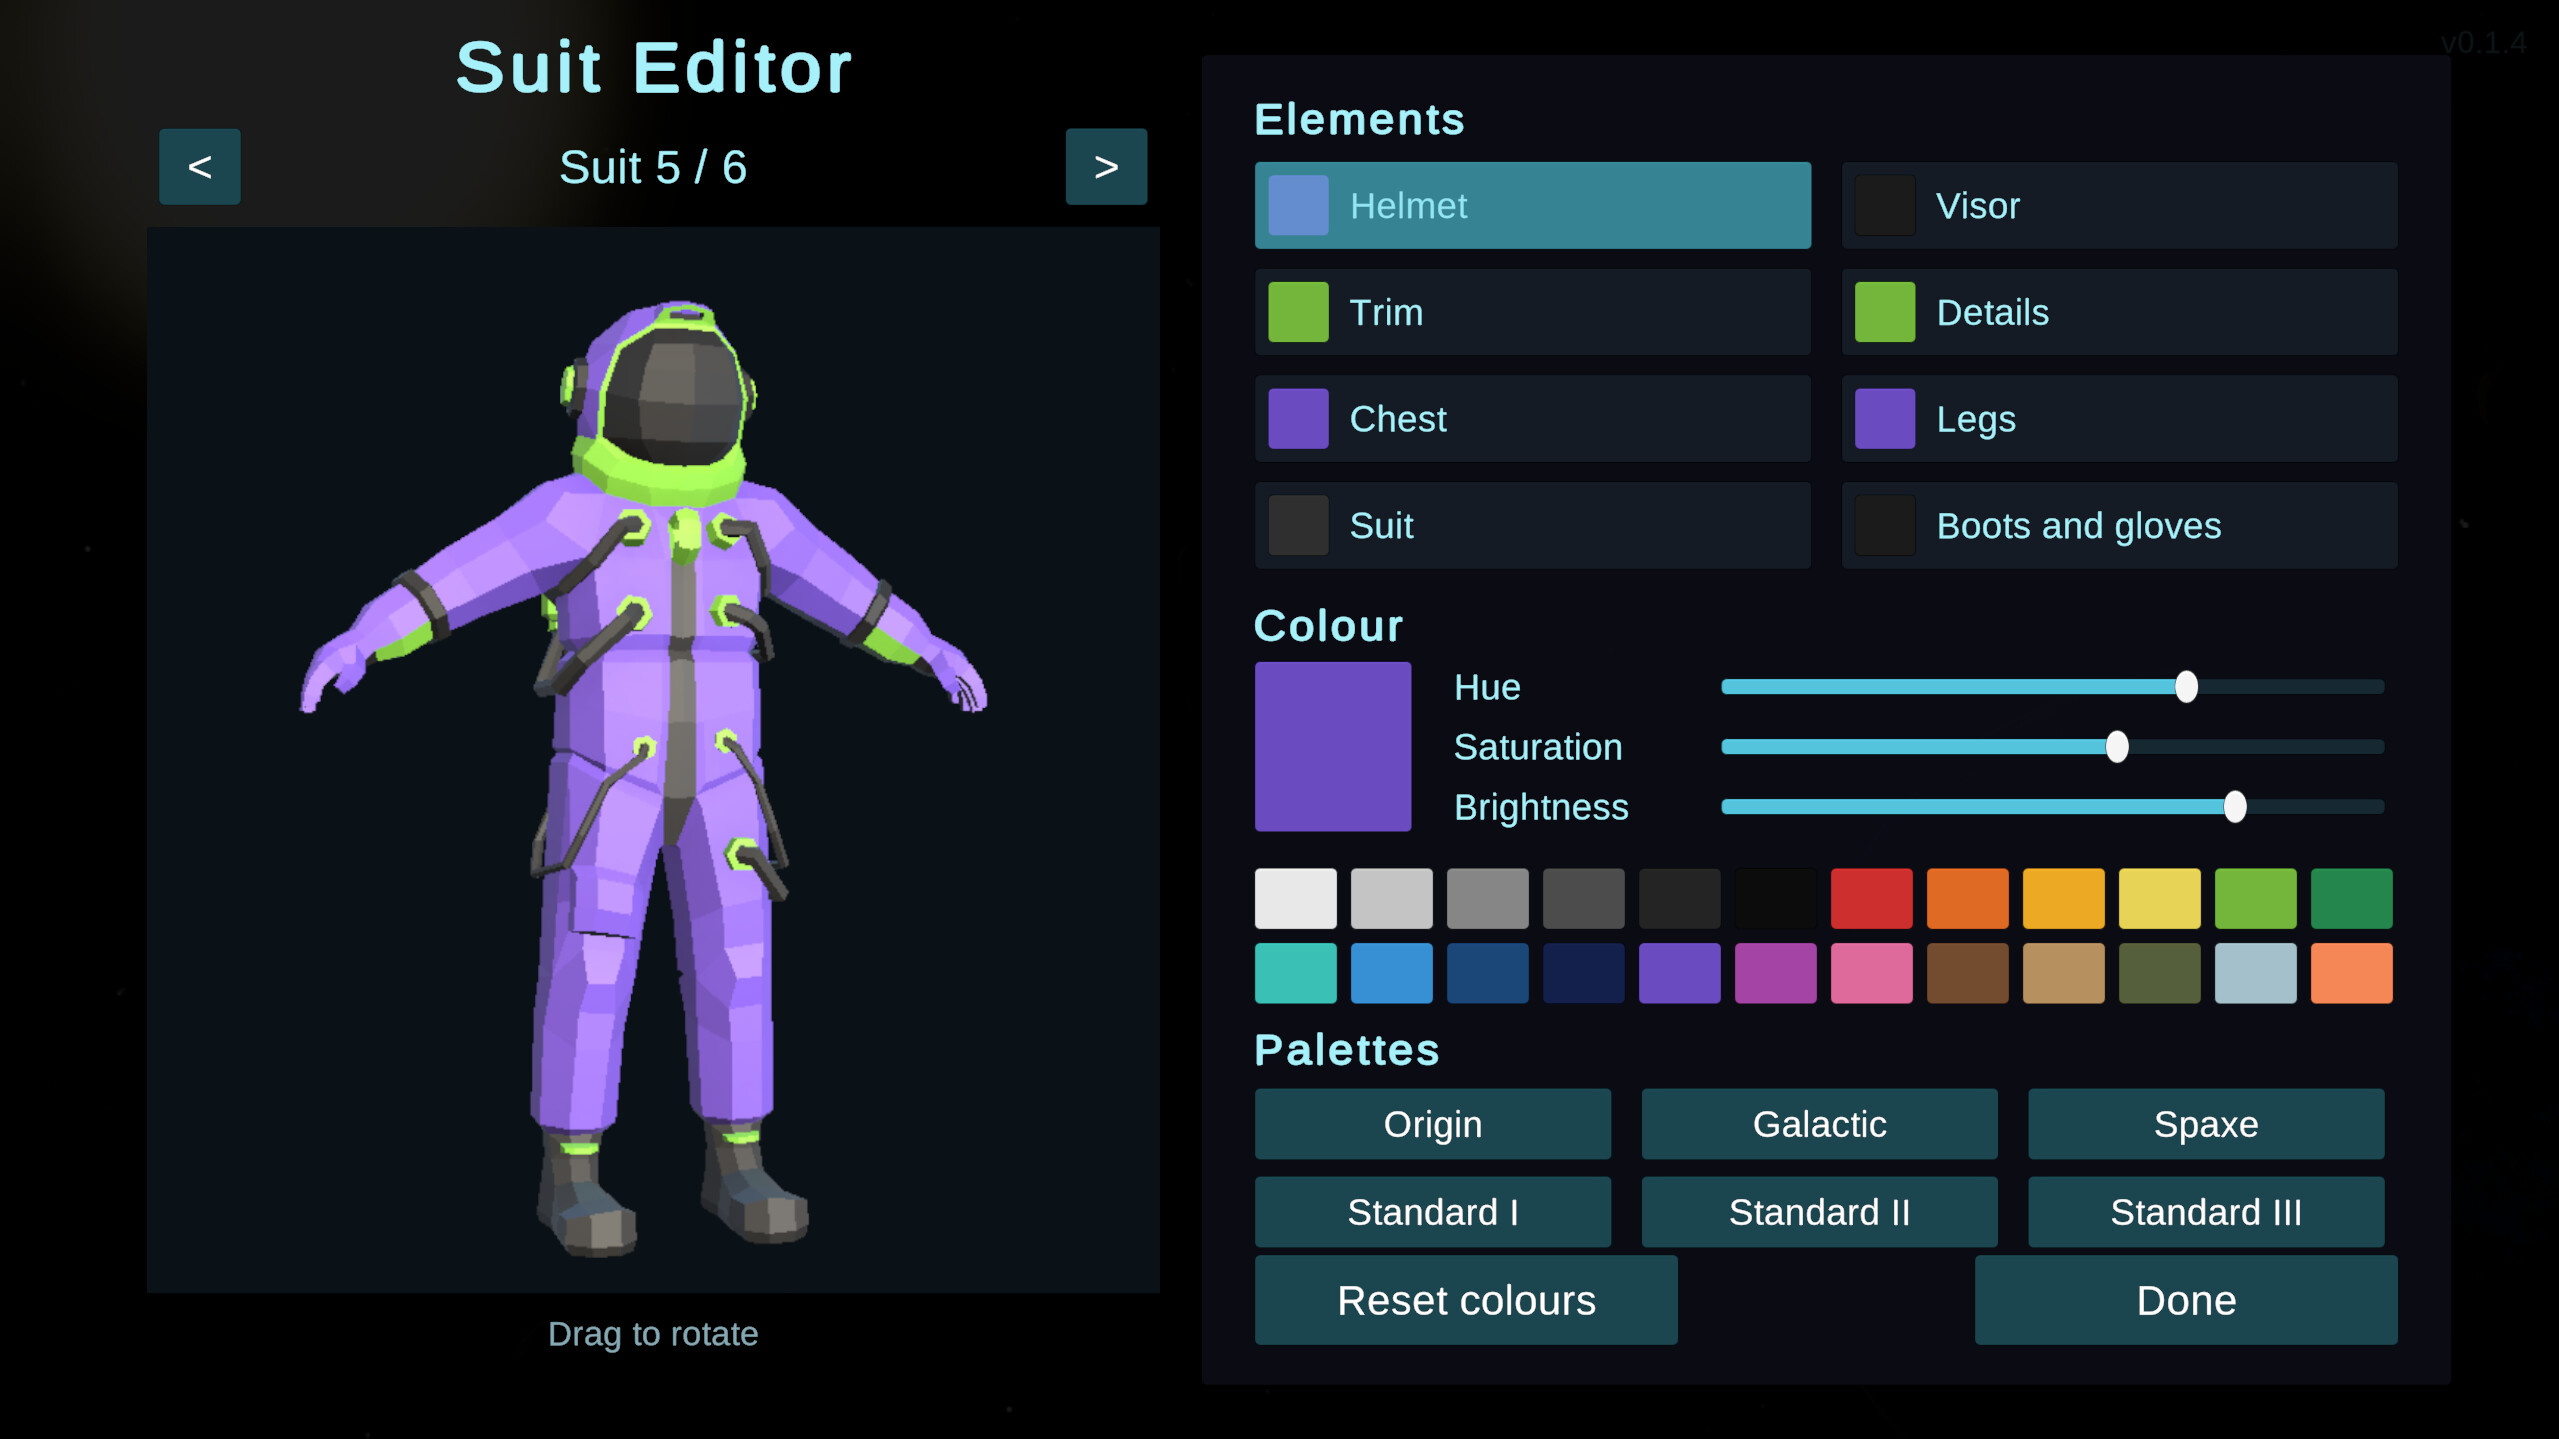Click the Reset colours button
This screenshot has height=1439, width=2559.
[1466, 1300]
